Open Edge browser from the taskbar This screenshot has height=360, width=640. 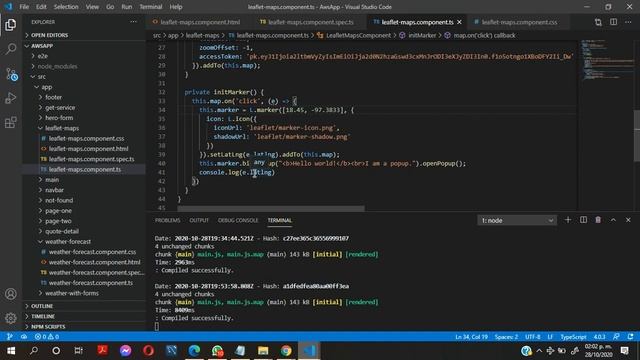(x=194, y=351)
